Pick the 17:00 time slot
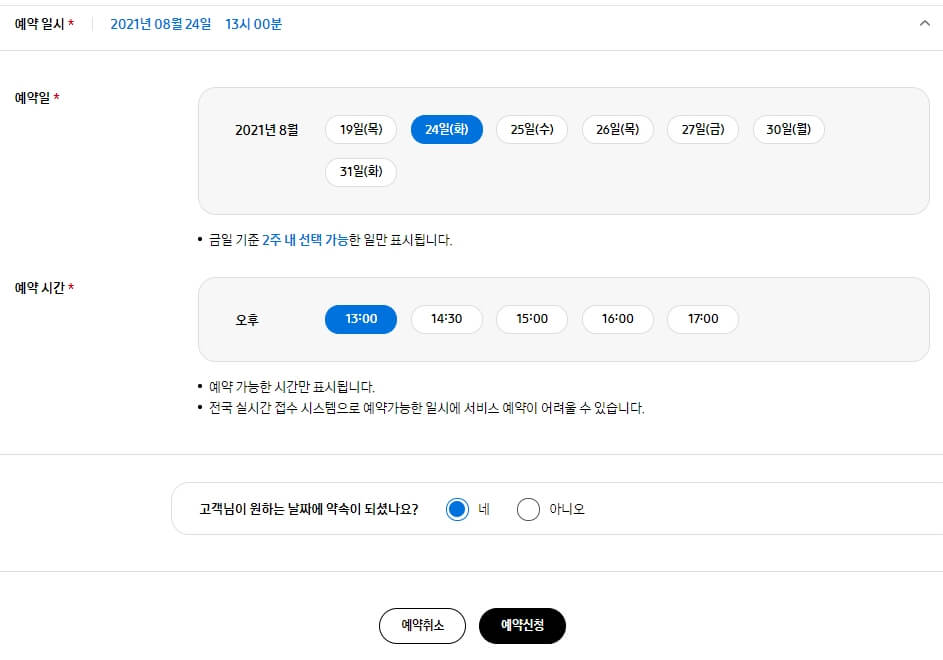 702,318
